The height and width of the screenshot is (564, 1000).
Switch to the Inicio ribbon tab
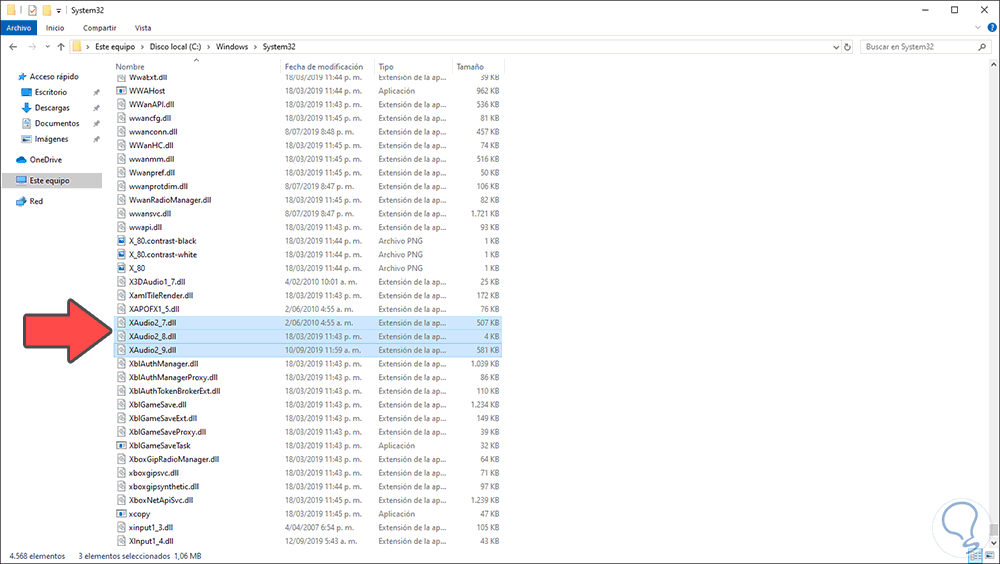[55, 28]
